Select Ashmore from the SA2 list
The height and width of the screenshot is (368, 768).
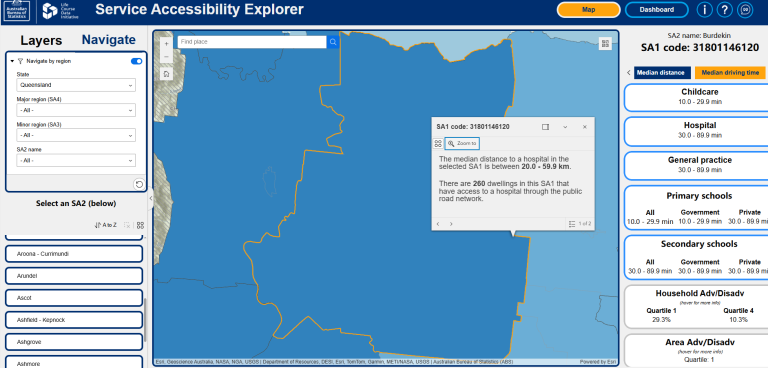pyautogui.click(x=74, y=362)
